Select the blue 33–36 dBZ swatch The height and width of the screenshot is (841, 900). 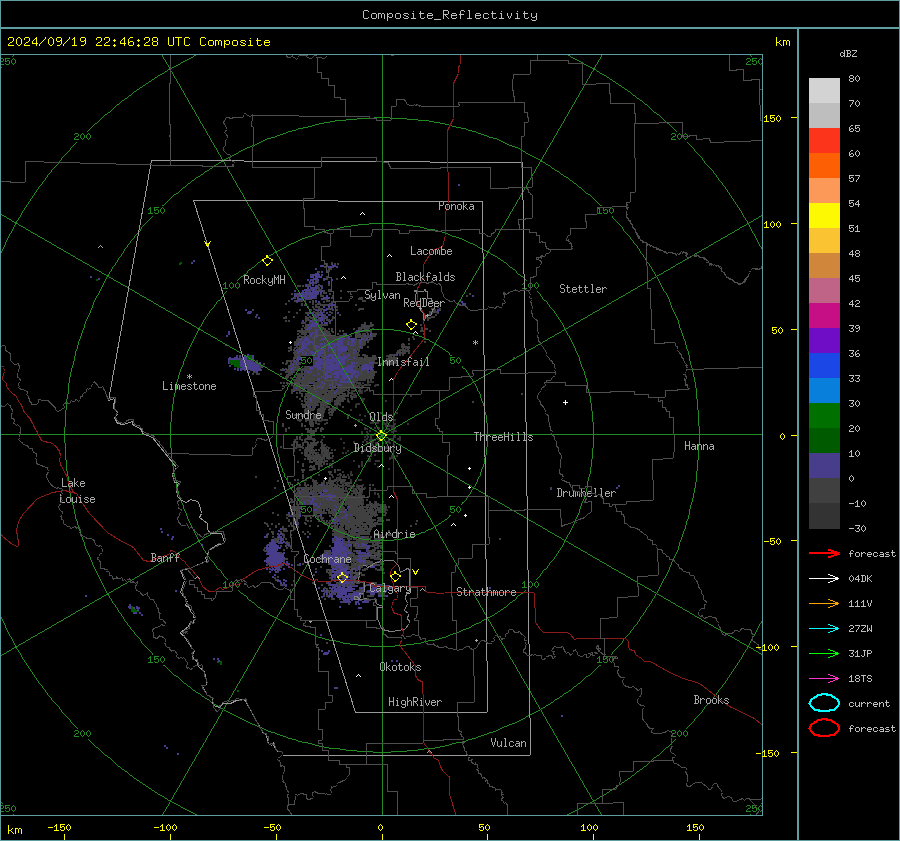tap(824, 366)
